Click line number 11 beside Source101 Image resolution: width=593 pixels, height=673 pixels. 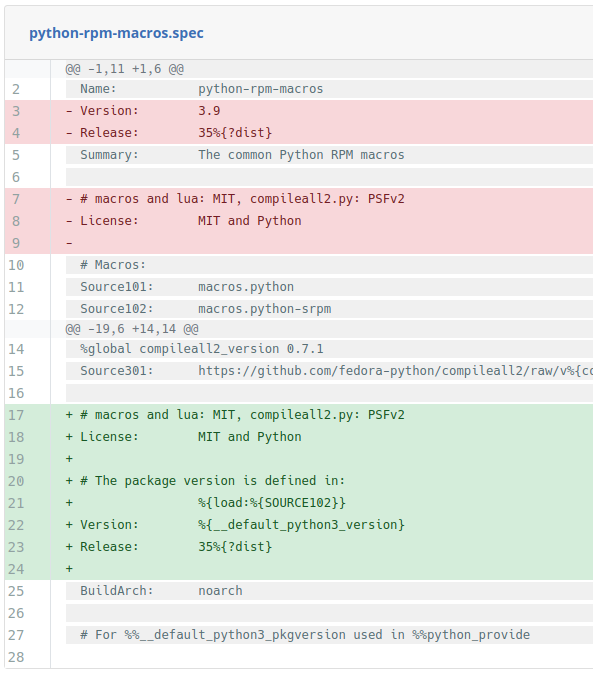tap(16, 287)
